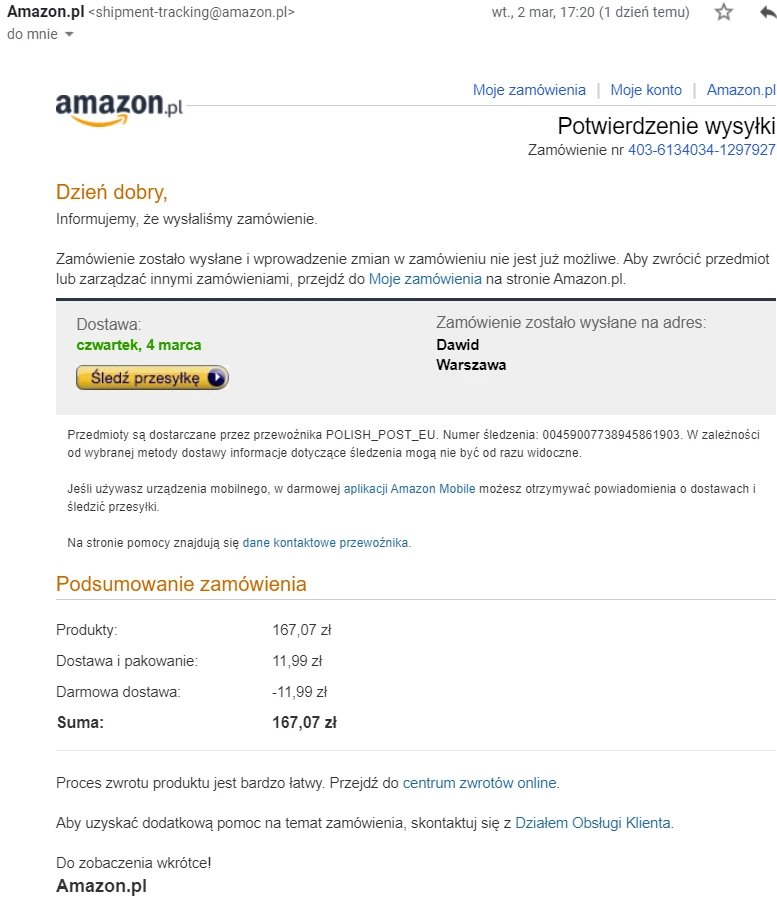The height and width of the screenshot is (904, 777).
Task: Click the Amazon.pl logo
Action: pos(119,108)
